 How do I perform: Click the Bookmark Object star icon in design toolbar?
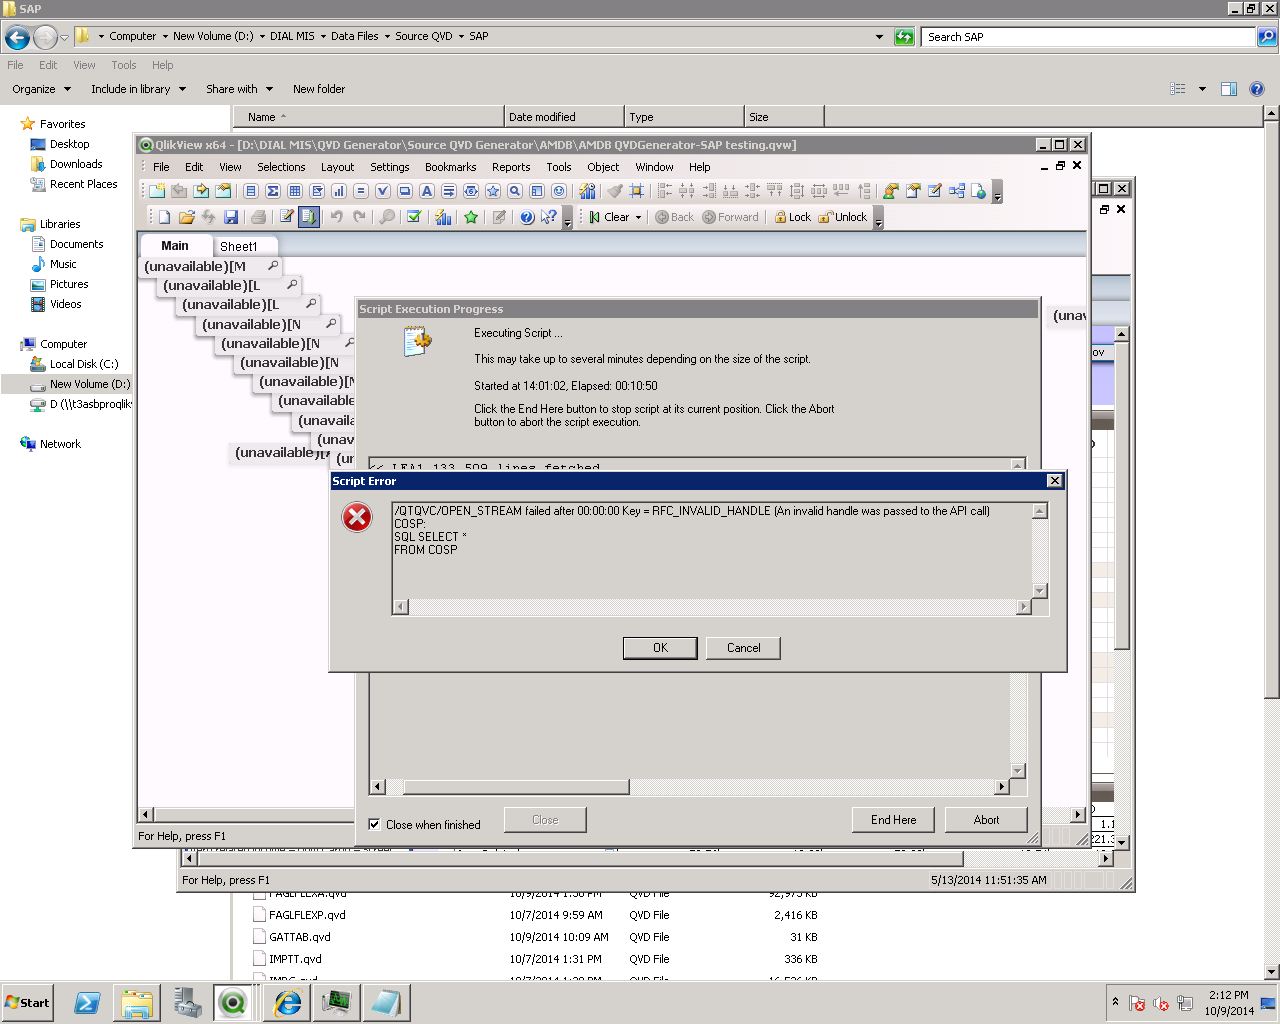coord(493,191)
